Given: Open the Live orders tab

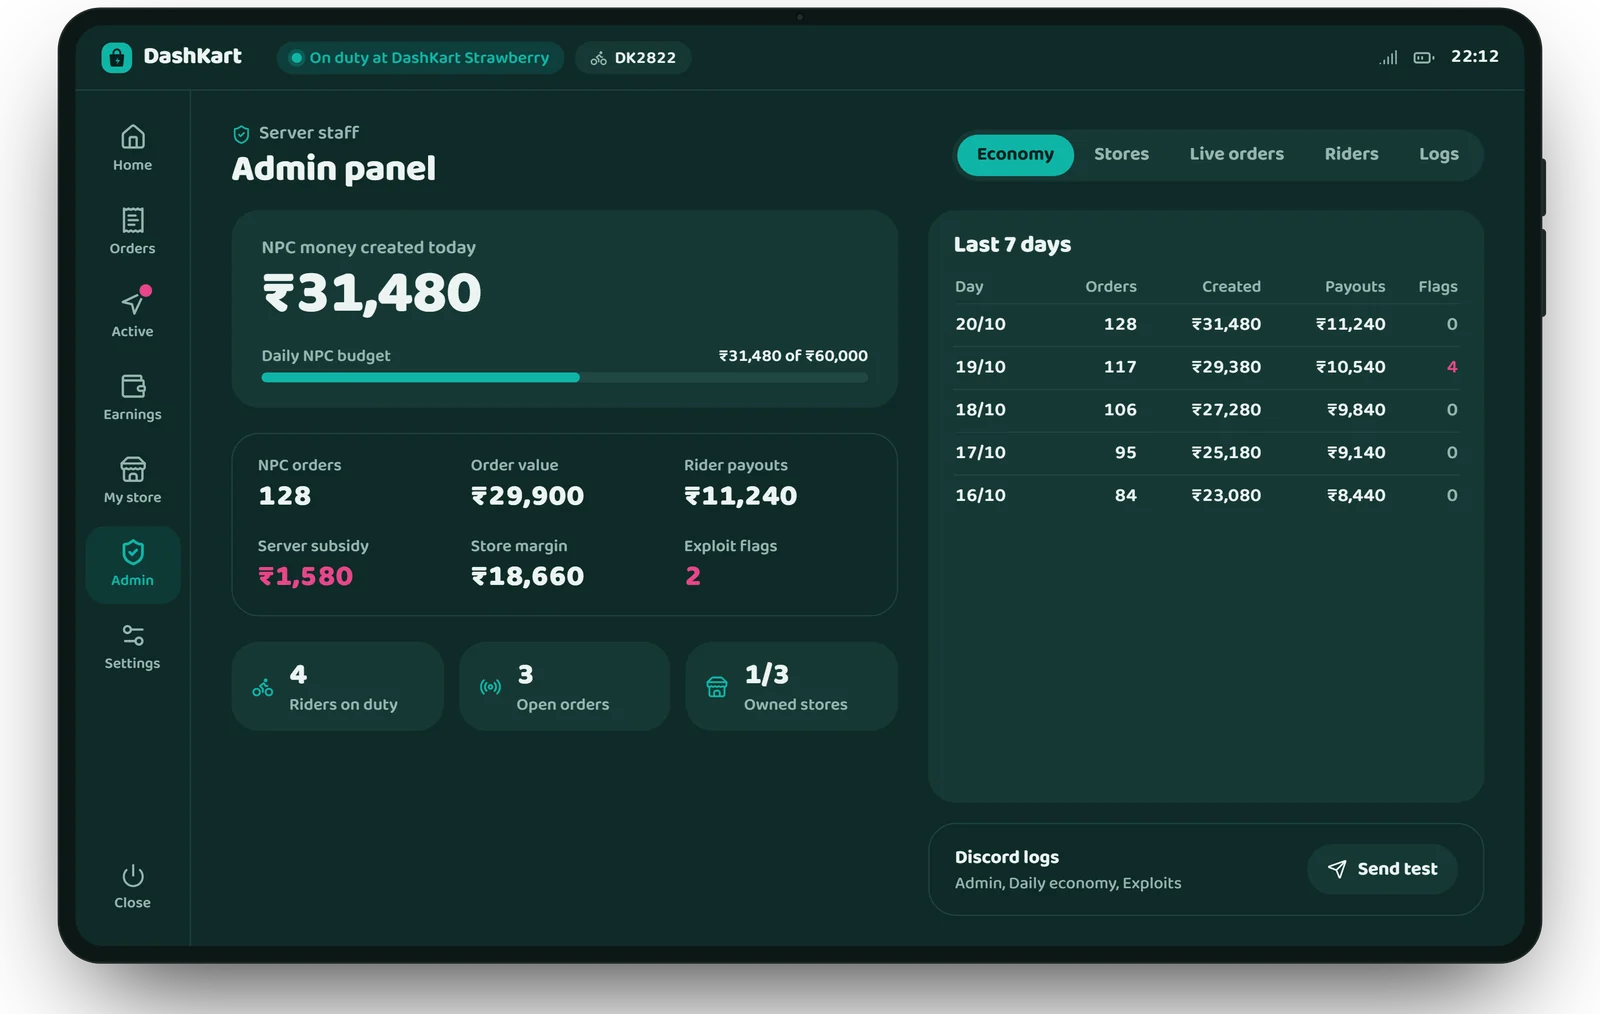Looking at the screenshot, I should coord(1236,155).
